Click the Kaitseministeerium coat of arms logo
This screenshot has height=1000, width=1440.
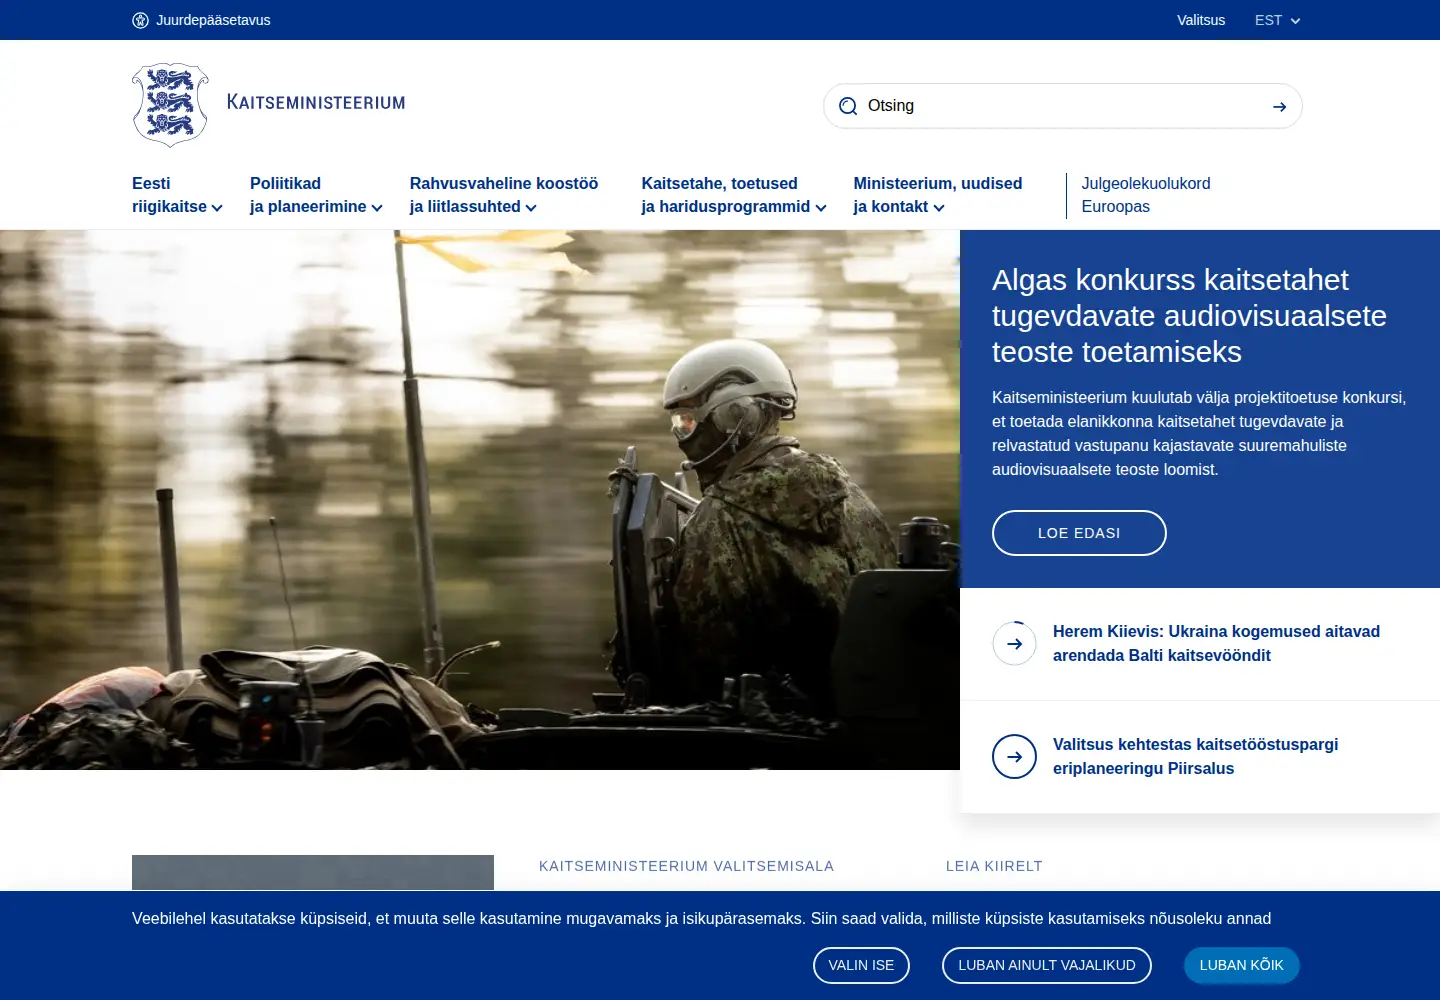(x=170, y=105)
